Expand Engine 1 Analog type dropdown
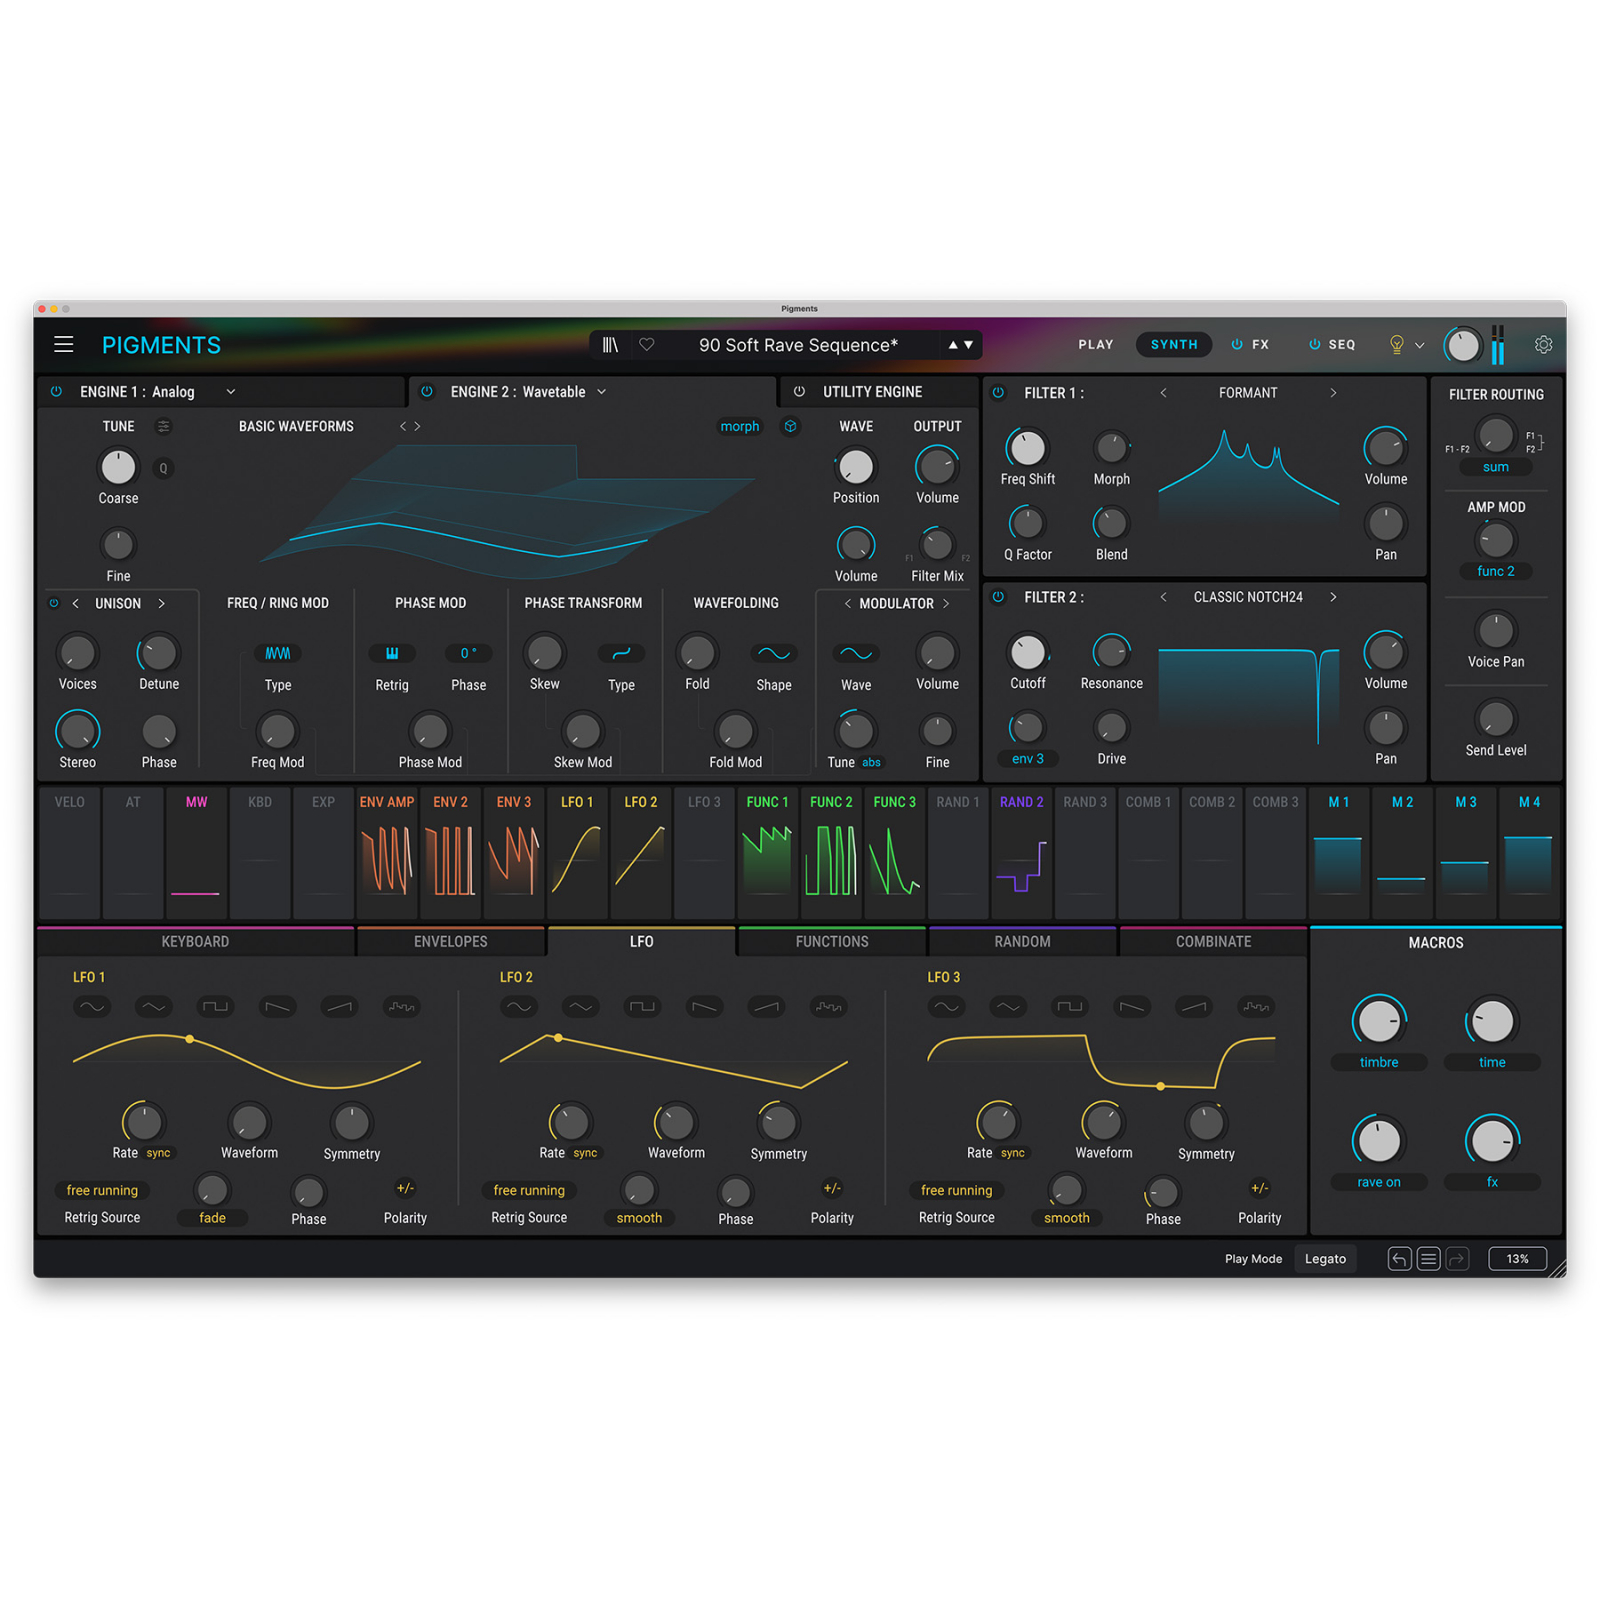This screenshot has height=1600, width=1600. [x=231, y=392]
